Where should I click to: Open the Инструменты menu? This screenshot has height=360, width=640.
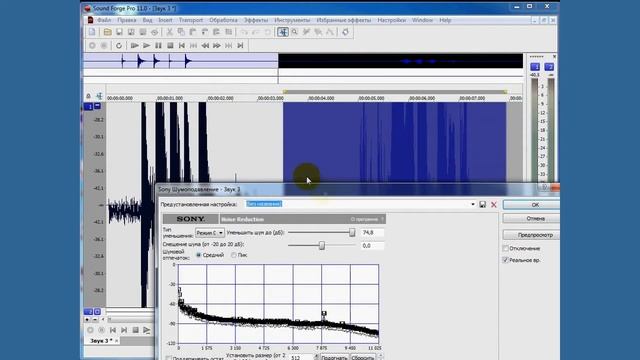pos(292,20)
